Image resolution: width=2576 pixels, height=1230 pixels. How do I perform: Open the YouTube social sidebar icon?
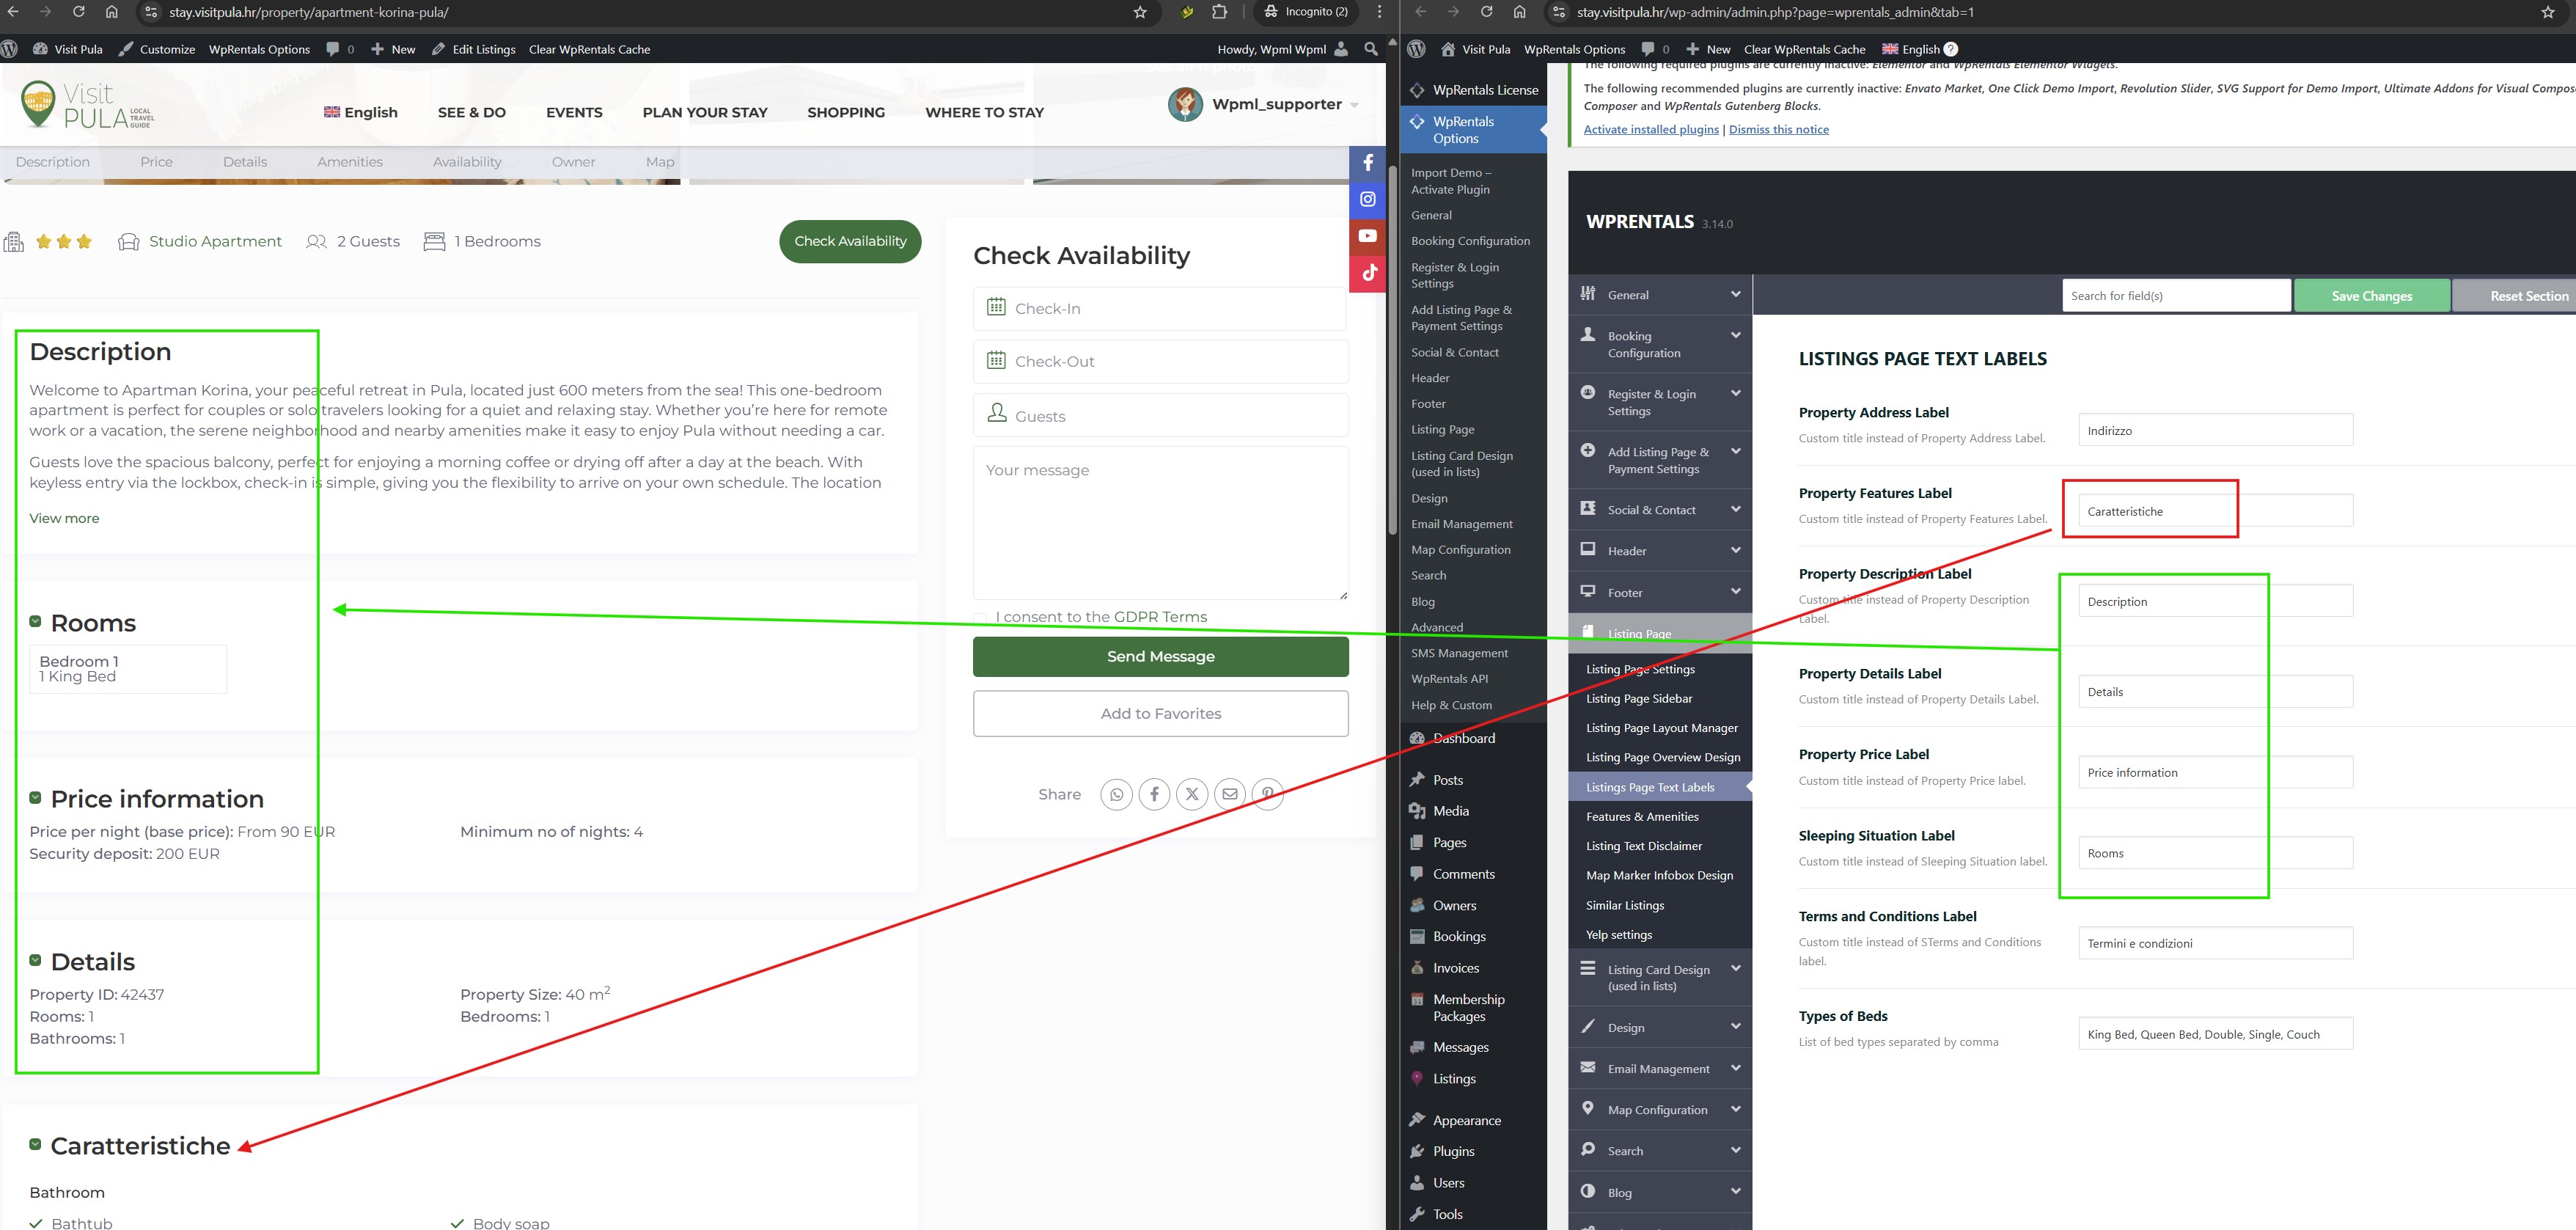coord(1367,236)
